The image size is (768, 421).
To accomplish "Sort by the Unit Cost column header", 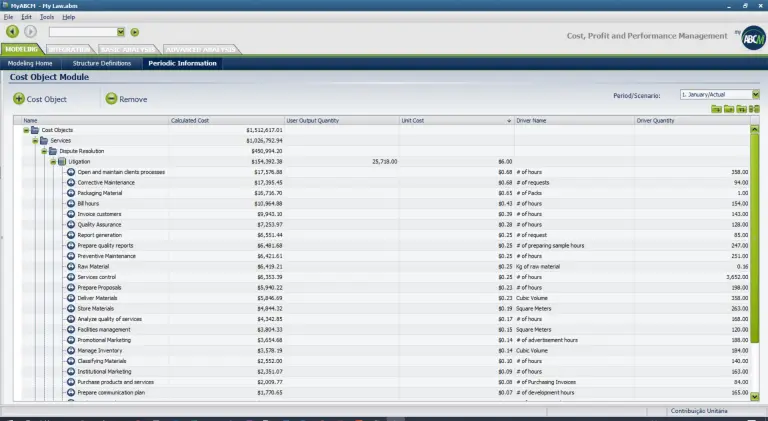I will point(455,120).
